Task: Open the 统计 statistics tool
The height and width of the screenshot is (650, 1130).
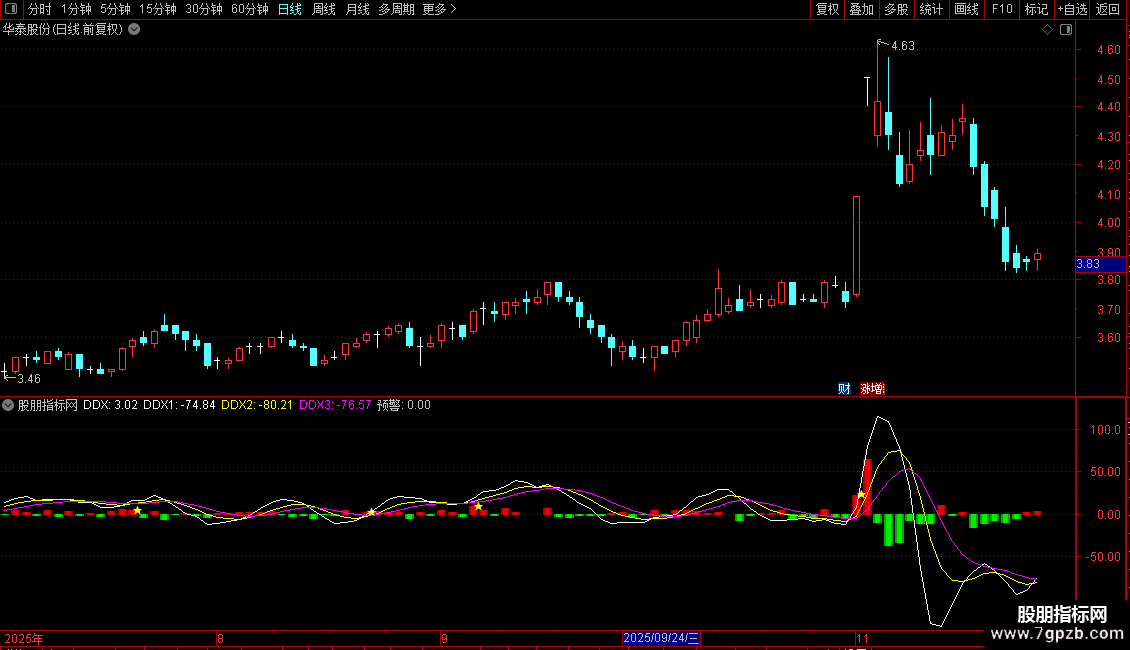Action: [x=931, y=9]
